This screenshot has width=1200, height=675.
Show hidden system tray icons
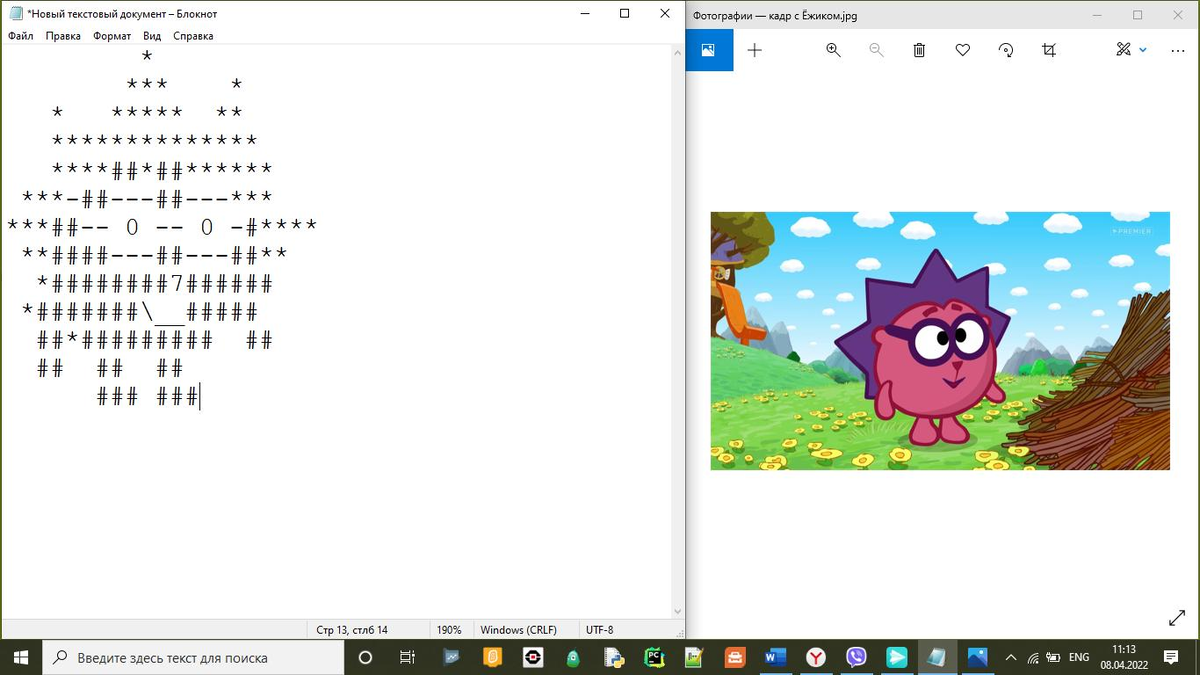(x=1010, y=657)
